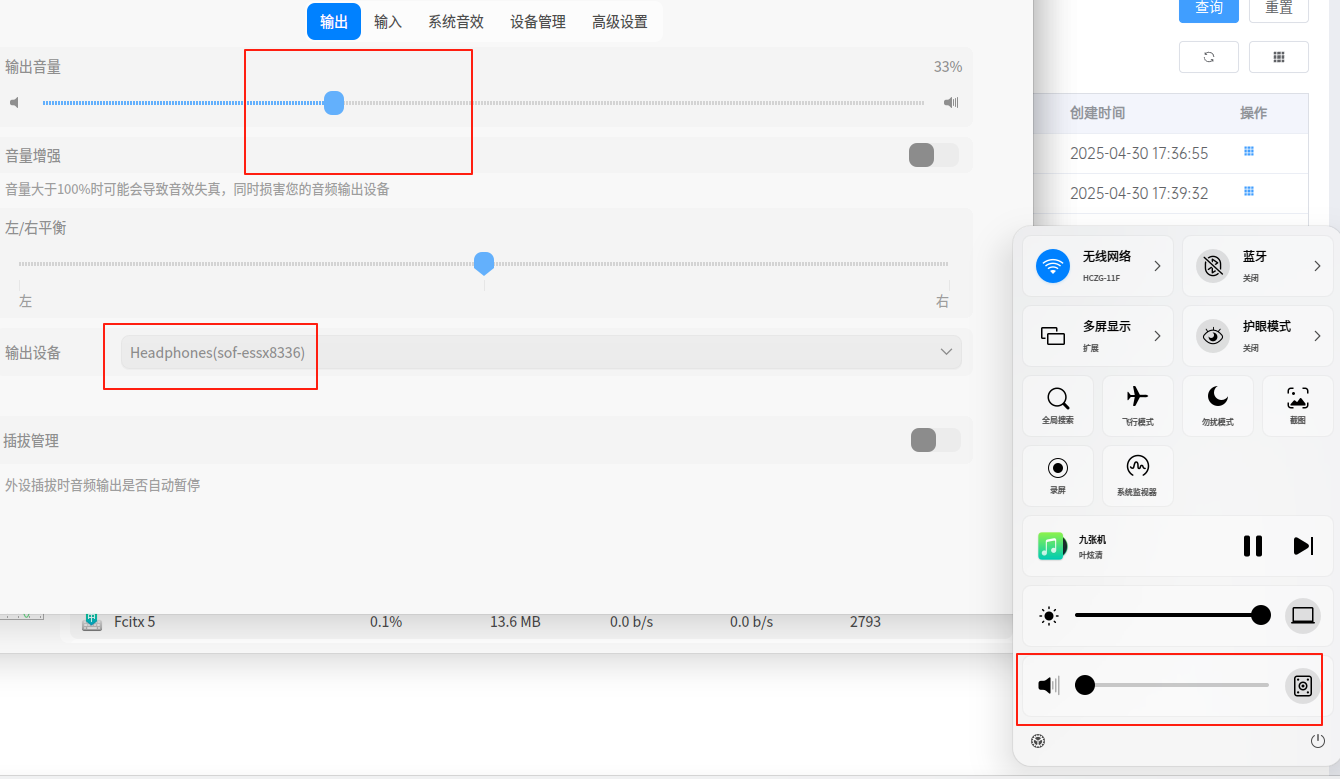This screenshot has height=779, width=1340.
Task: Switch to the 输入 tab
Action: [388, 22]
